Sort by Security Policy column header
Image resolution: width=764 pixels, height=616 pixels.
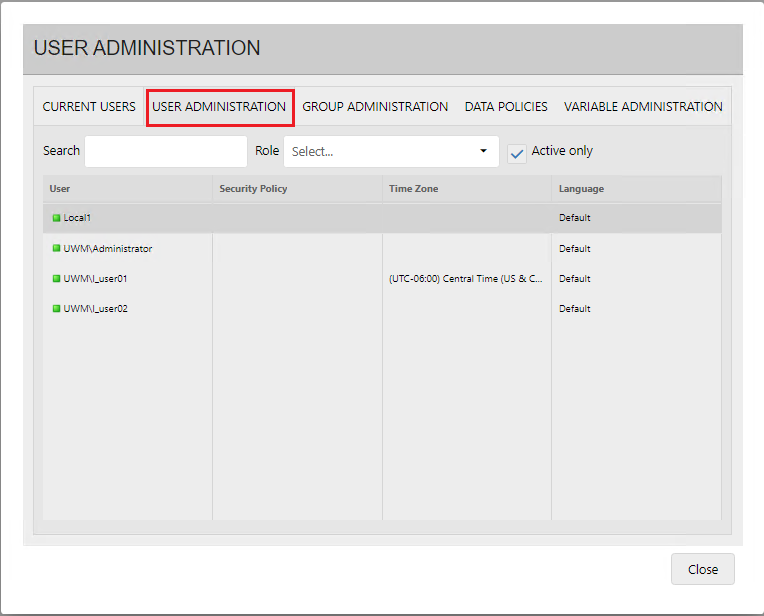coord(253,189)
